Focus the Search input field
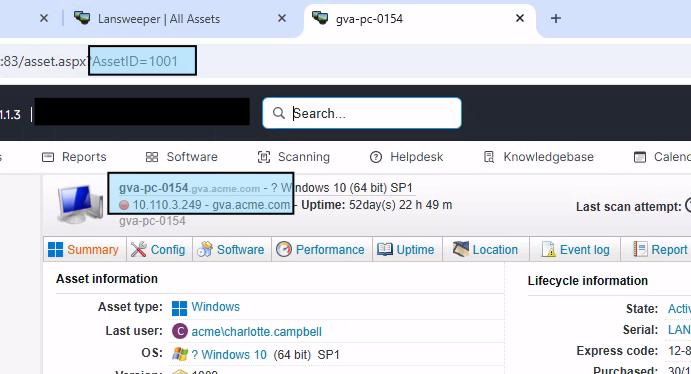Viewport: 691px width, 374px height. 362,113
